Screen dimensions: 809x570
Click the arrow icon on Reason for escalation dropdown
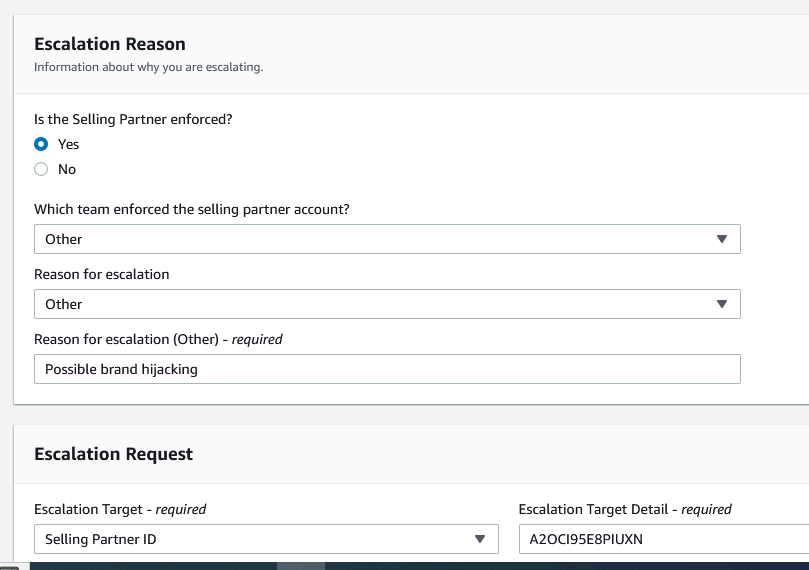722,304
